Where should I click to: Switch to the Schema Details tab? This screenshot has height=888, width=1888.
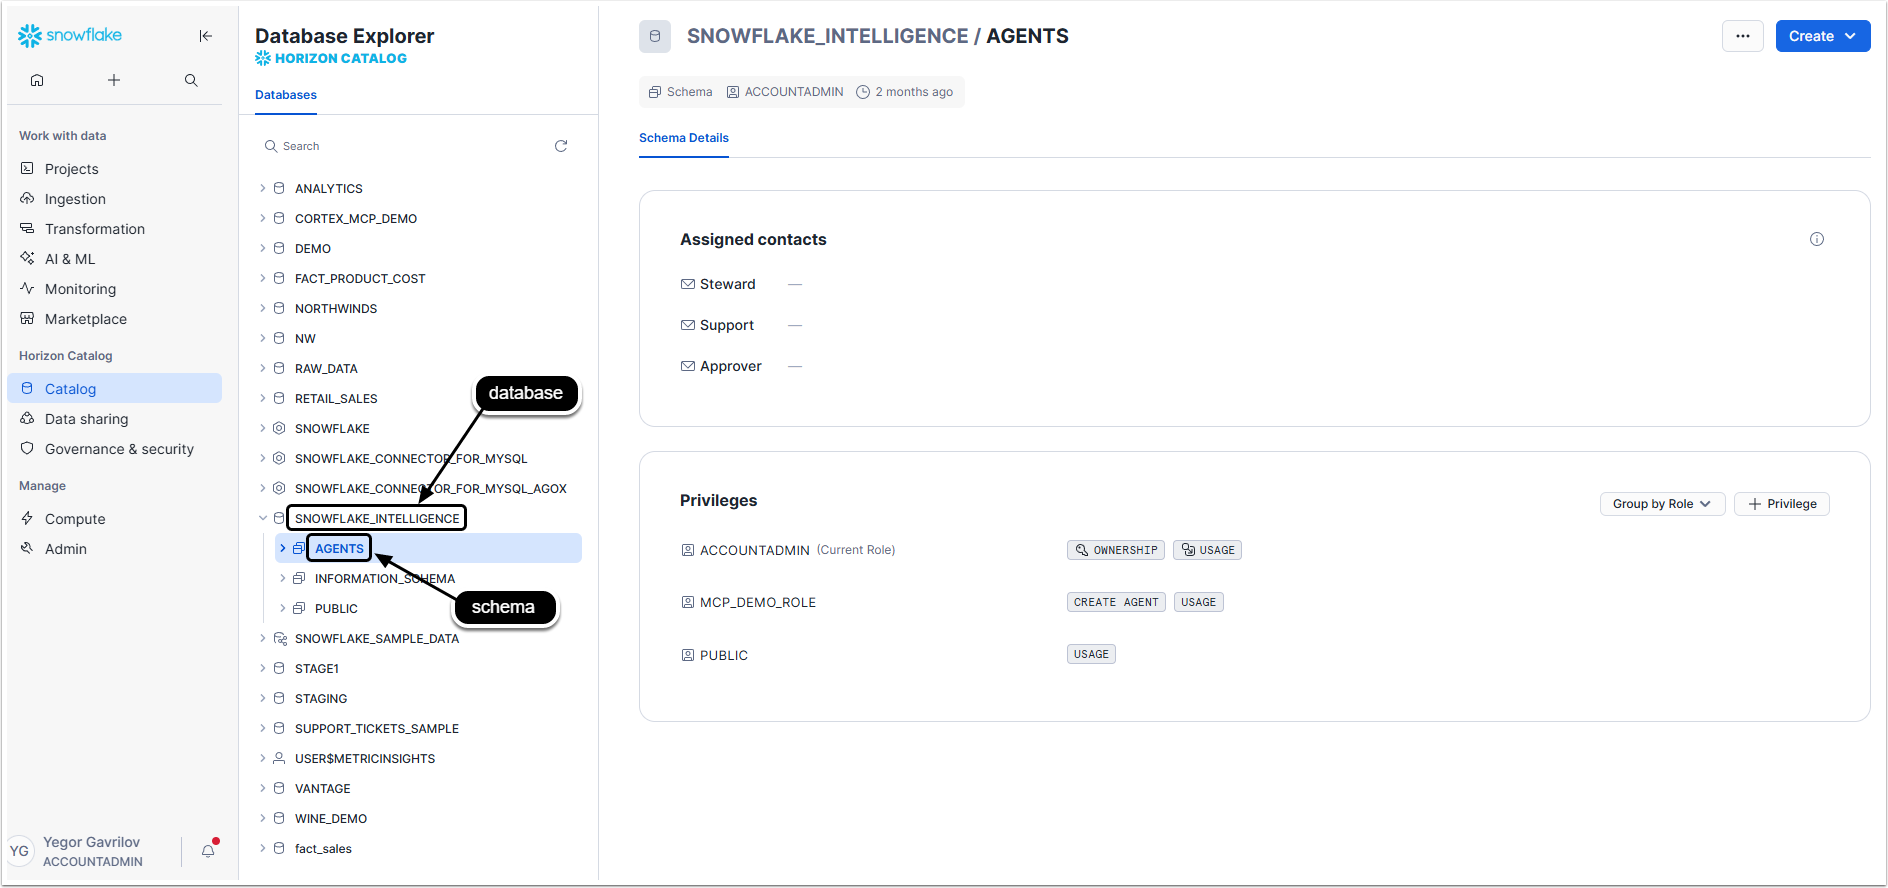(x=683, y=138)
